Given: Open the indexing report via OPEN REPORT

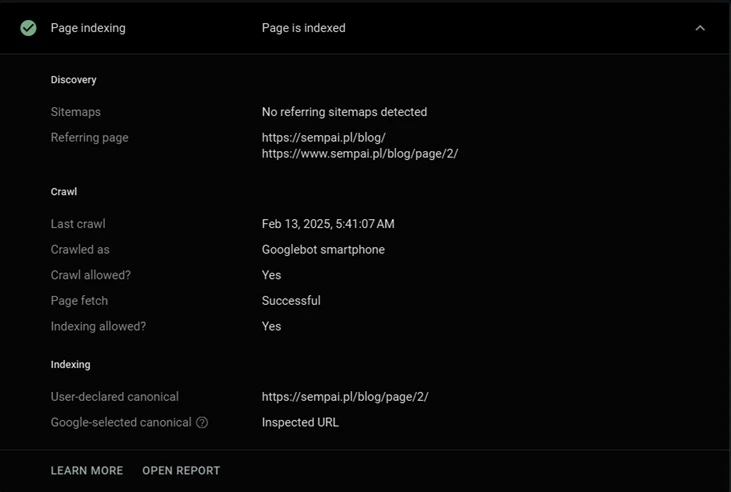Looking at the screenshot, I should click(x=181, y=470).
